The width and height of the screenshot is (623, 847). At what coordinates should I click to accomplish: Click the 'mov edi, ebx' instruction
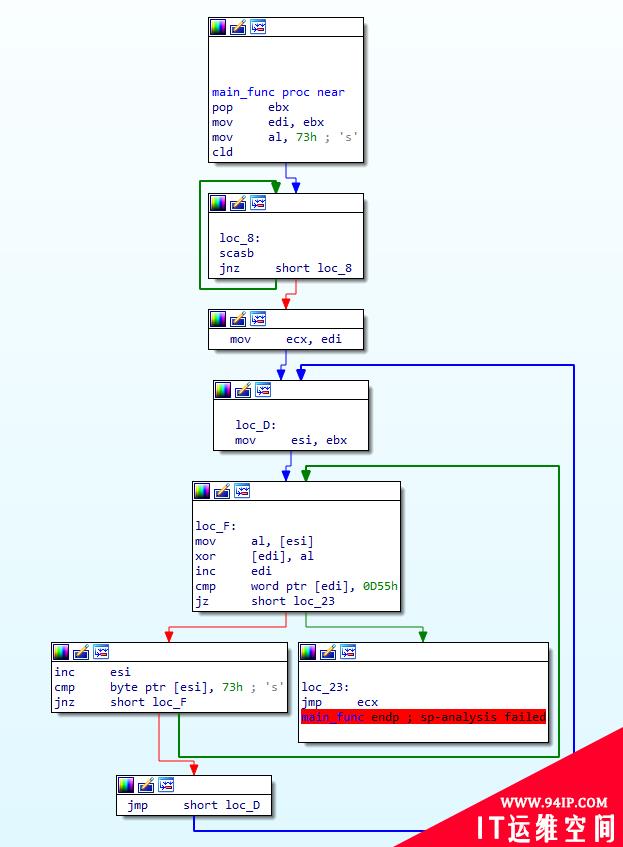(268, 122)
